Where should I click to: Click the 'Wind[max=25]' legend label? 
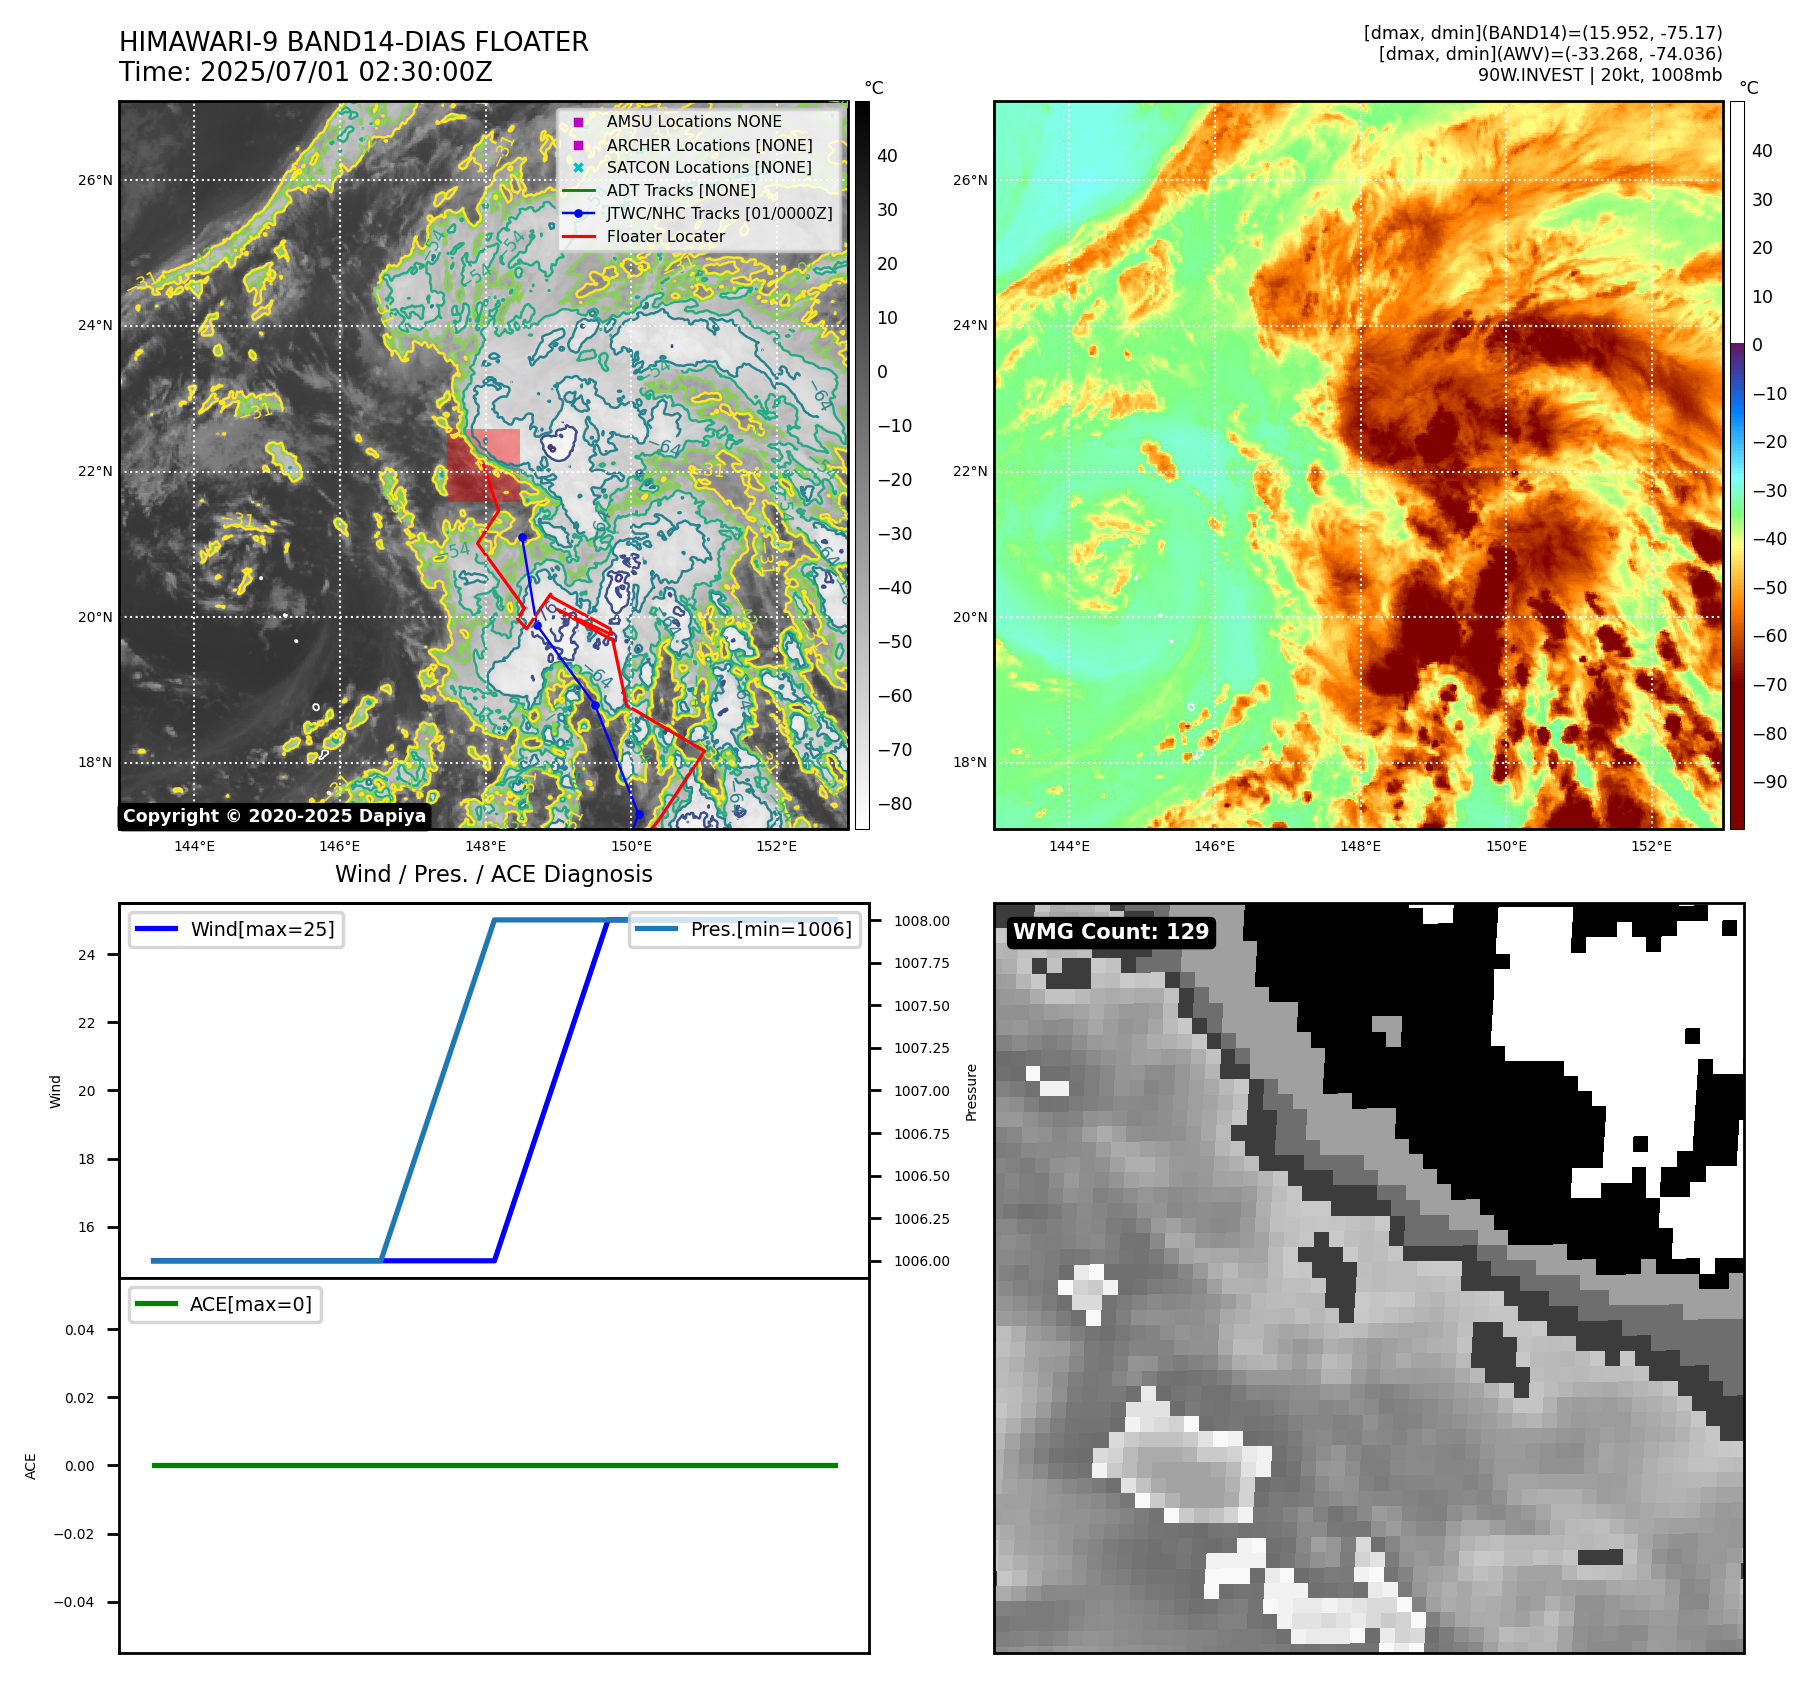[x=263, y=929]
